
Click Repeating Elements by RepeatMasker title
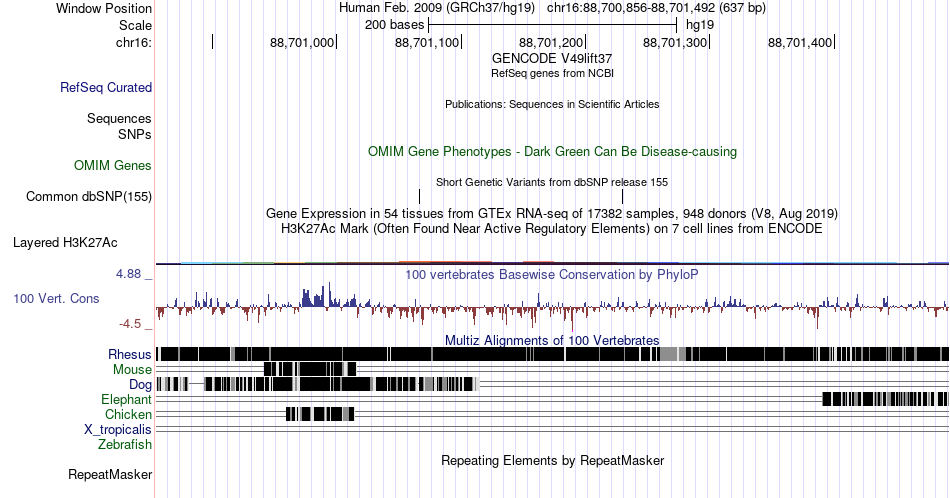click(552, 460)
